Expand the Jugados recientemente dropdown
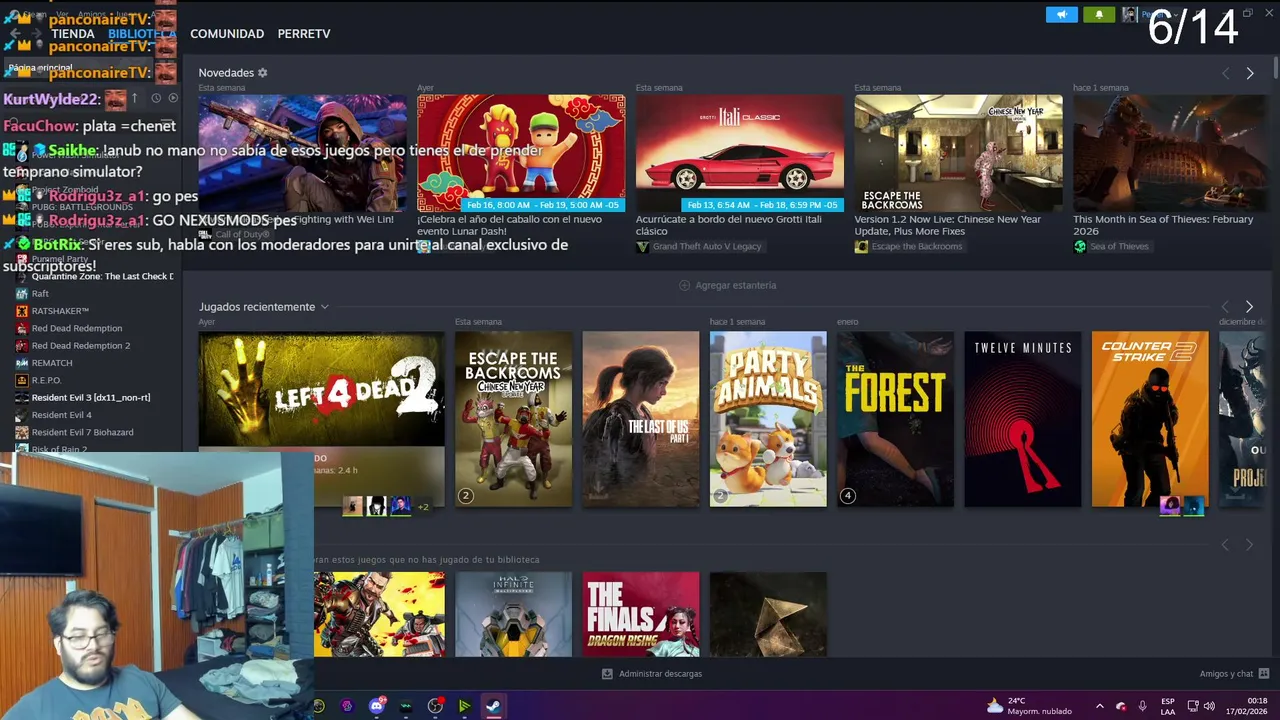 (x=324, y=307)
